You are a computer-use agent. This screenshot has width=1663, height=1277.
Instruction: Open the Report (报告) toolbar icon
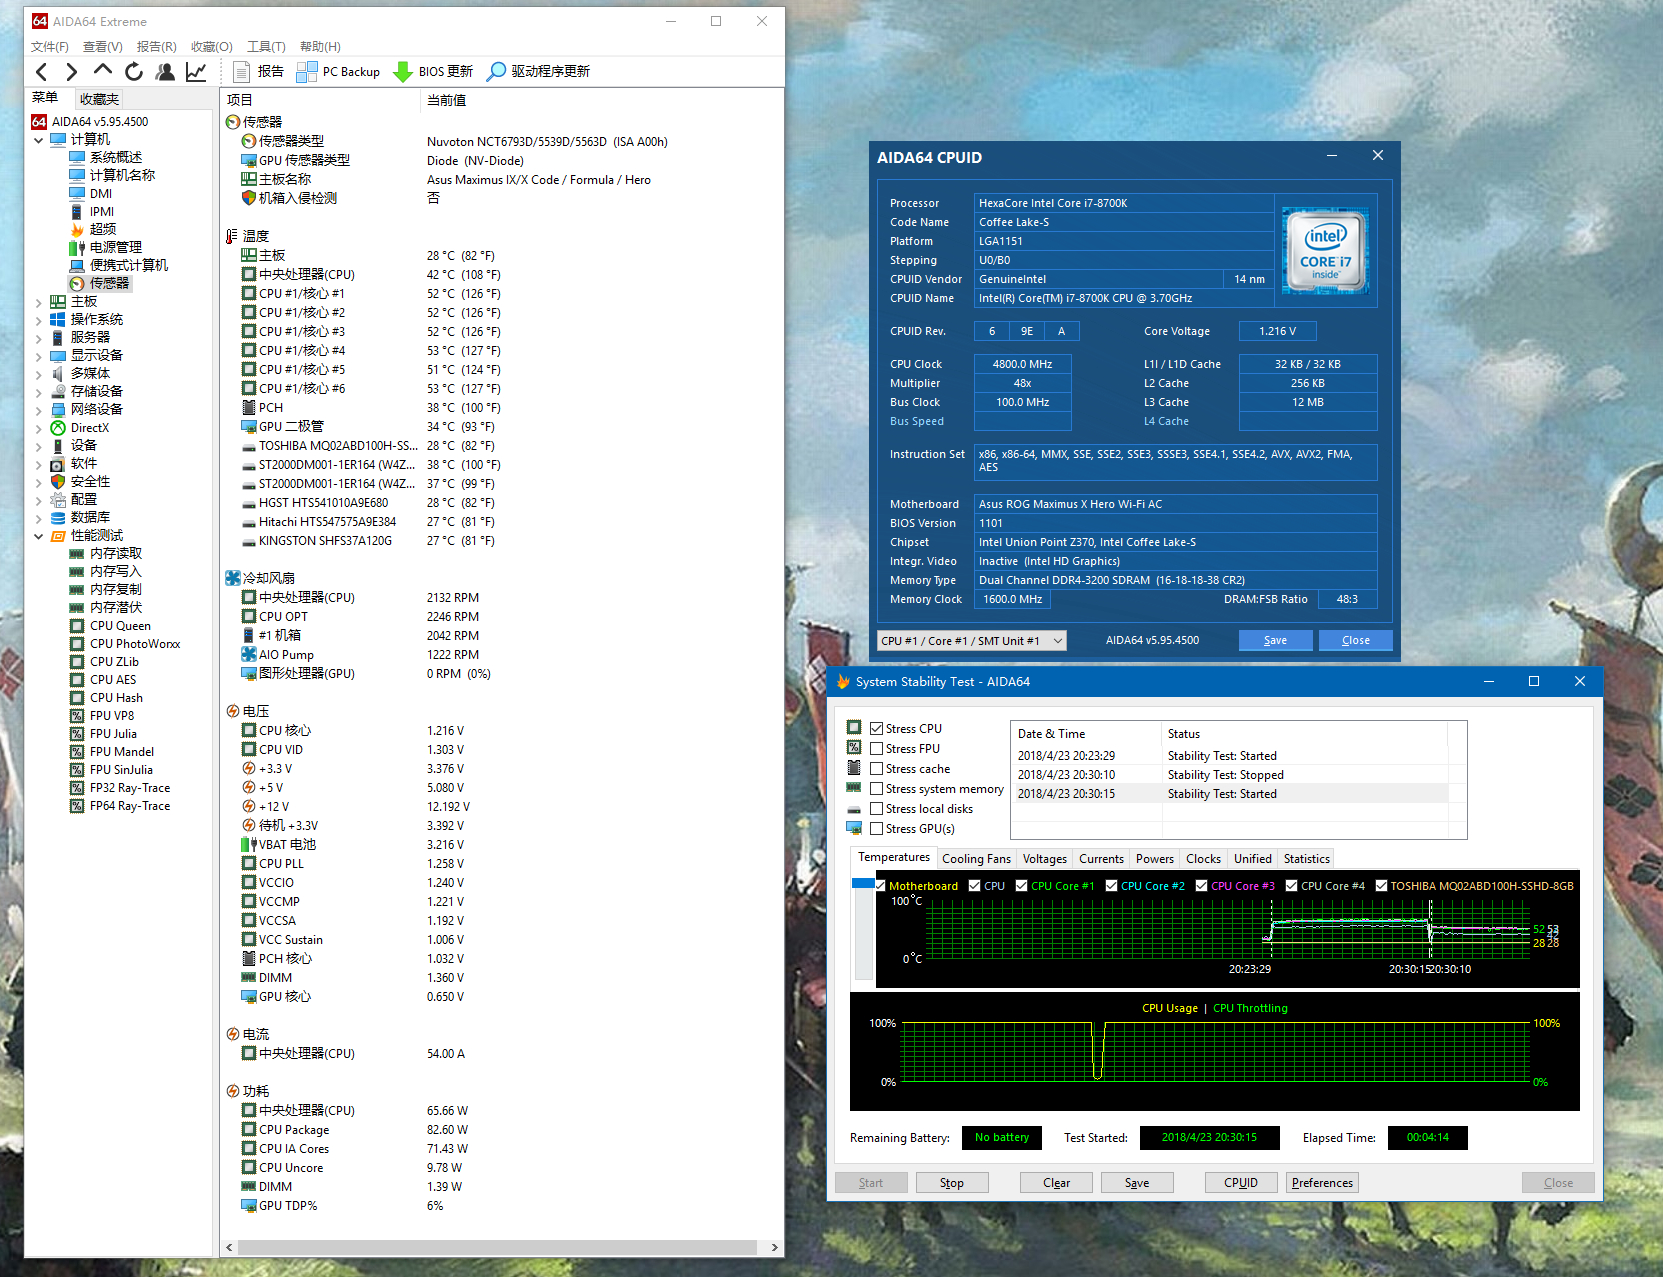point(241,72)
